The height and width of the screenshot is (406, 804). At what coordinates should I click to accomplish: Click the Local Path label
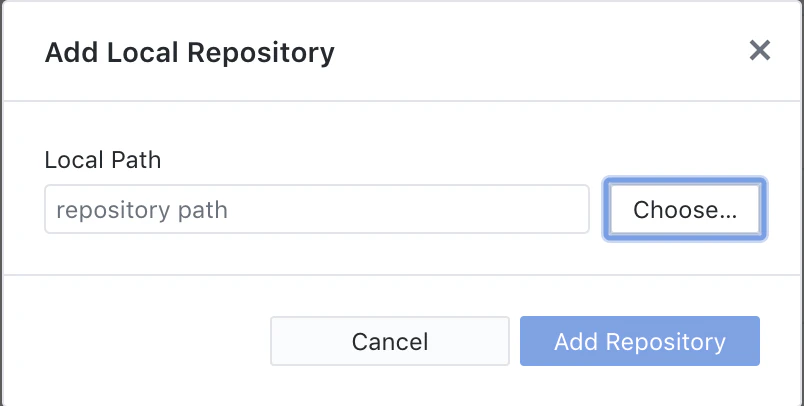pyautogui.click(x=103, y=160)
